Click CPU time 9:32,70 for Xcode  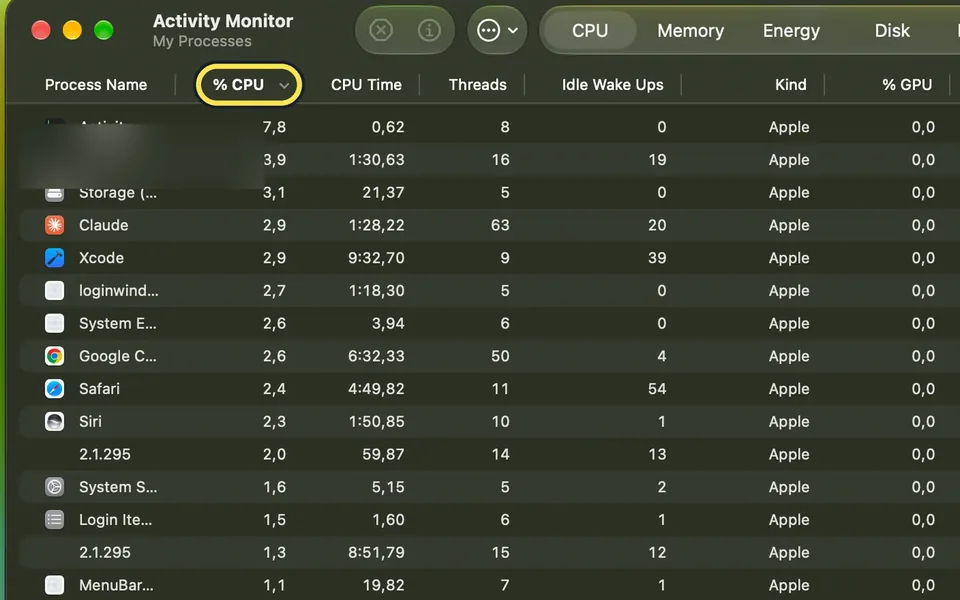(376, 258)
